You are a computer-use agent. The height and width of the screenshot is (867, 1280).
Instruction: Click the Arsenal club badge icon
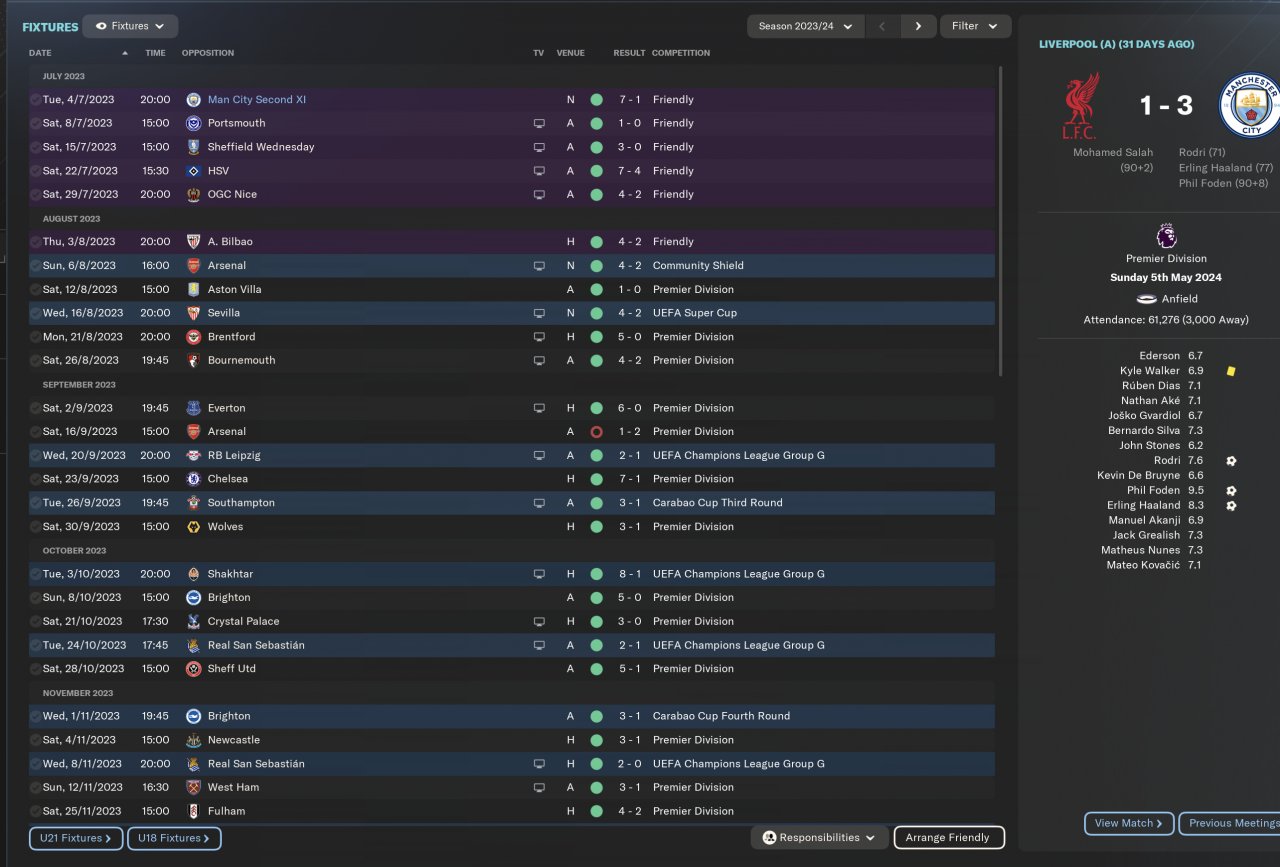pyautogui.click(x=194, y=266)
